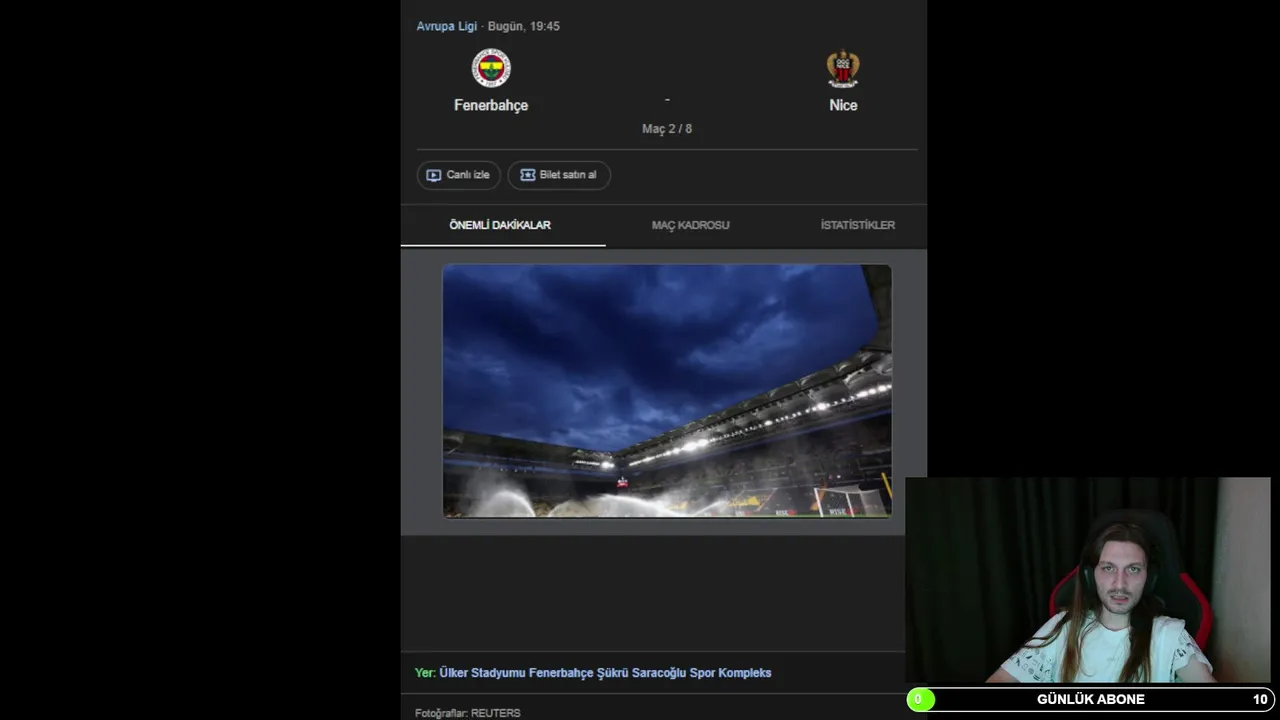This screenshot has height=720, width=1280.
Task: Click the Maç 2 / 8 text
Action: click(x=667, y=129)
